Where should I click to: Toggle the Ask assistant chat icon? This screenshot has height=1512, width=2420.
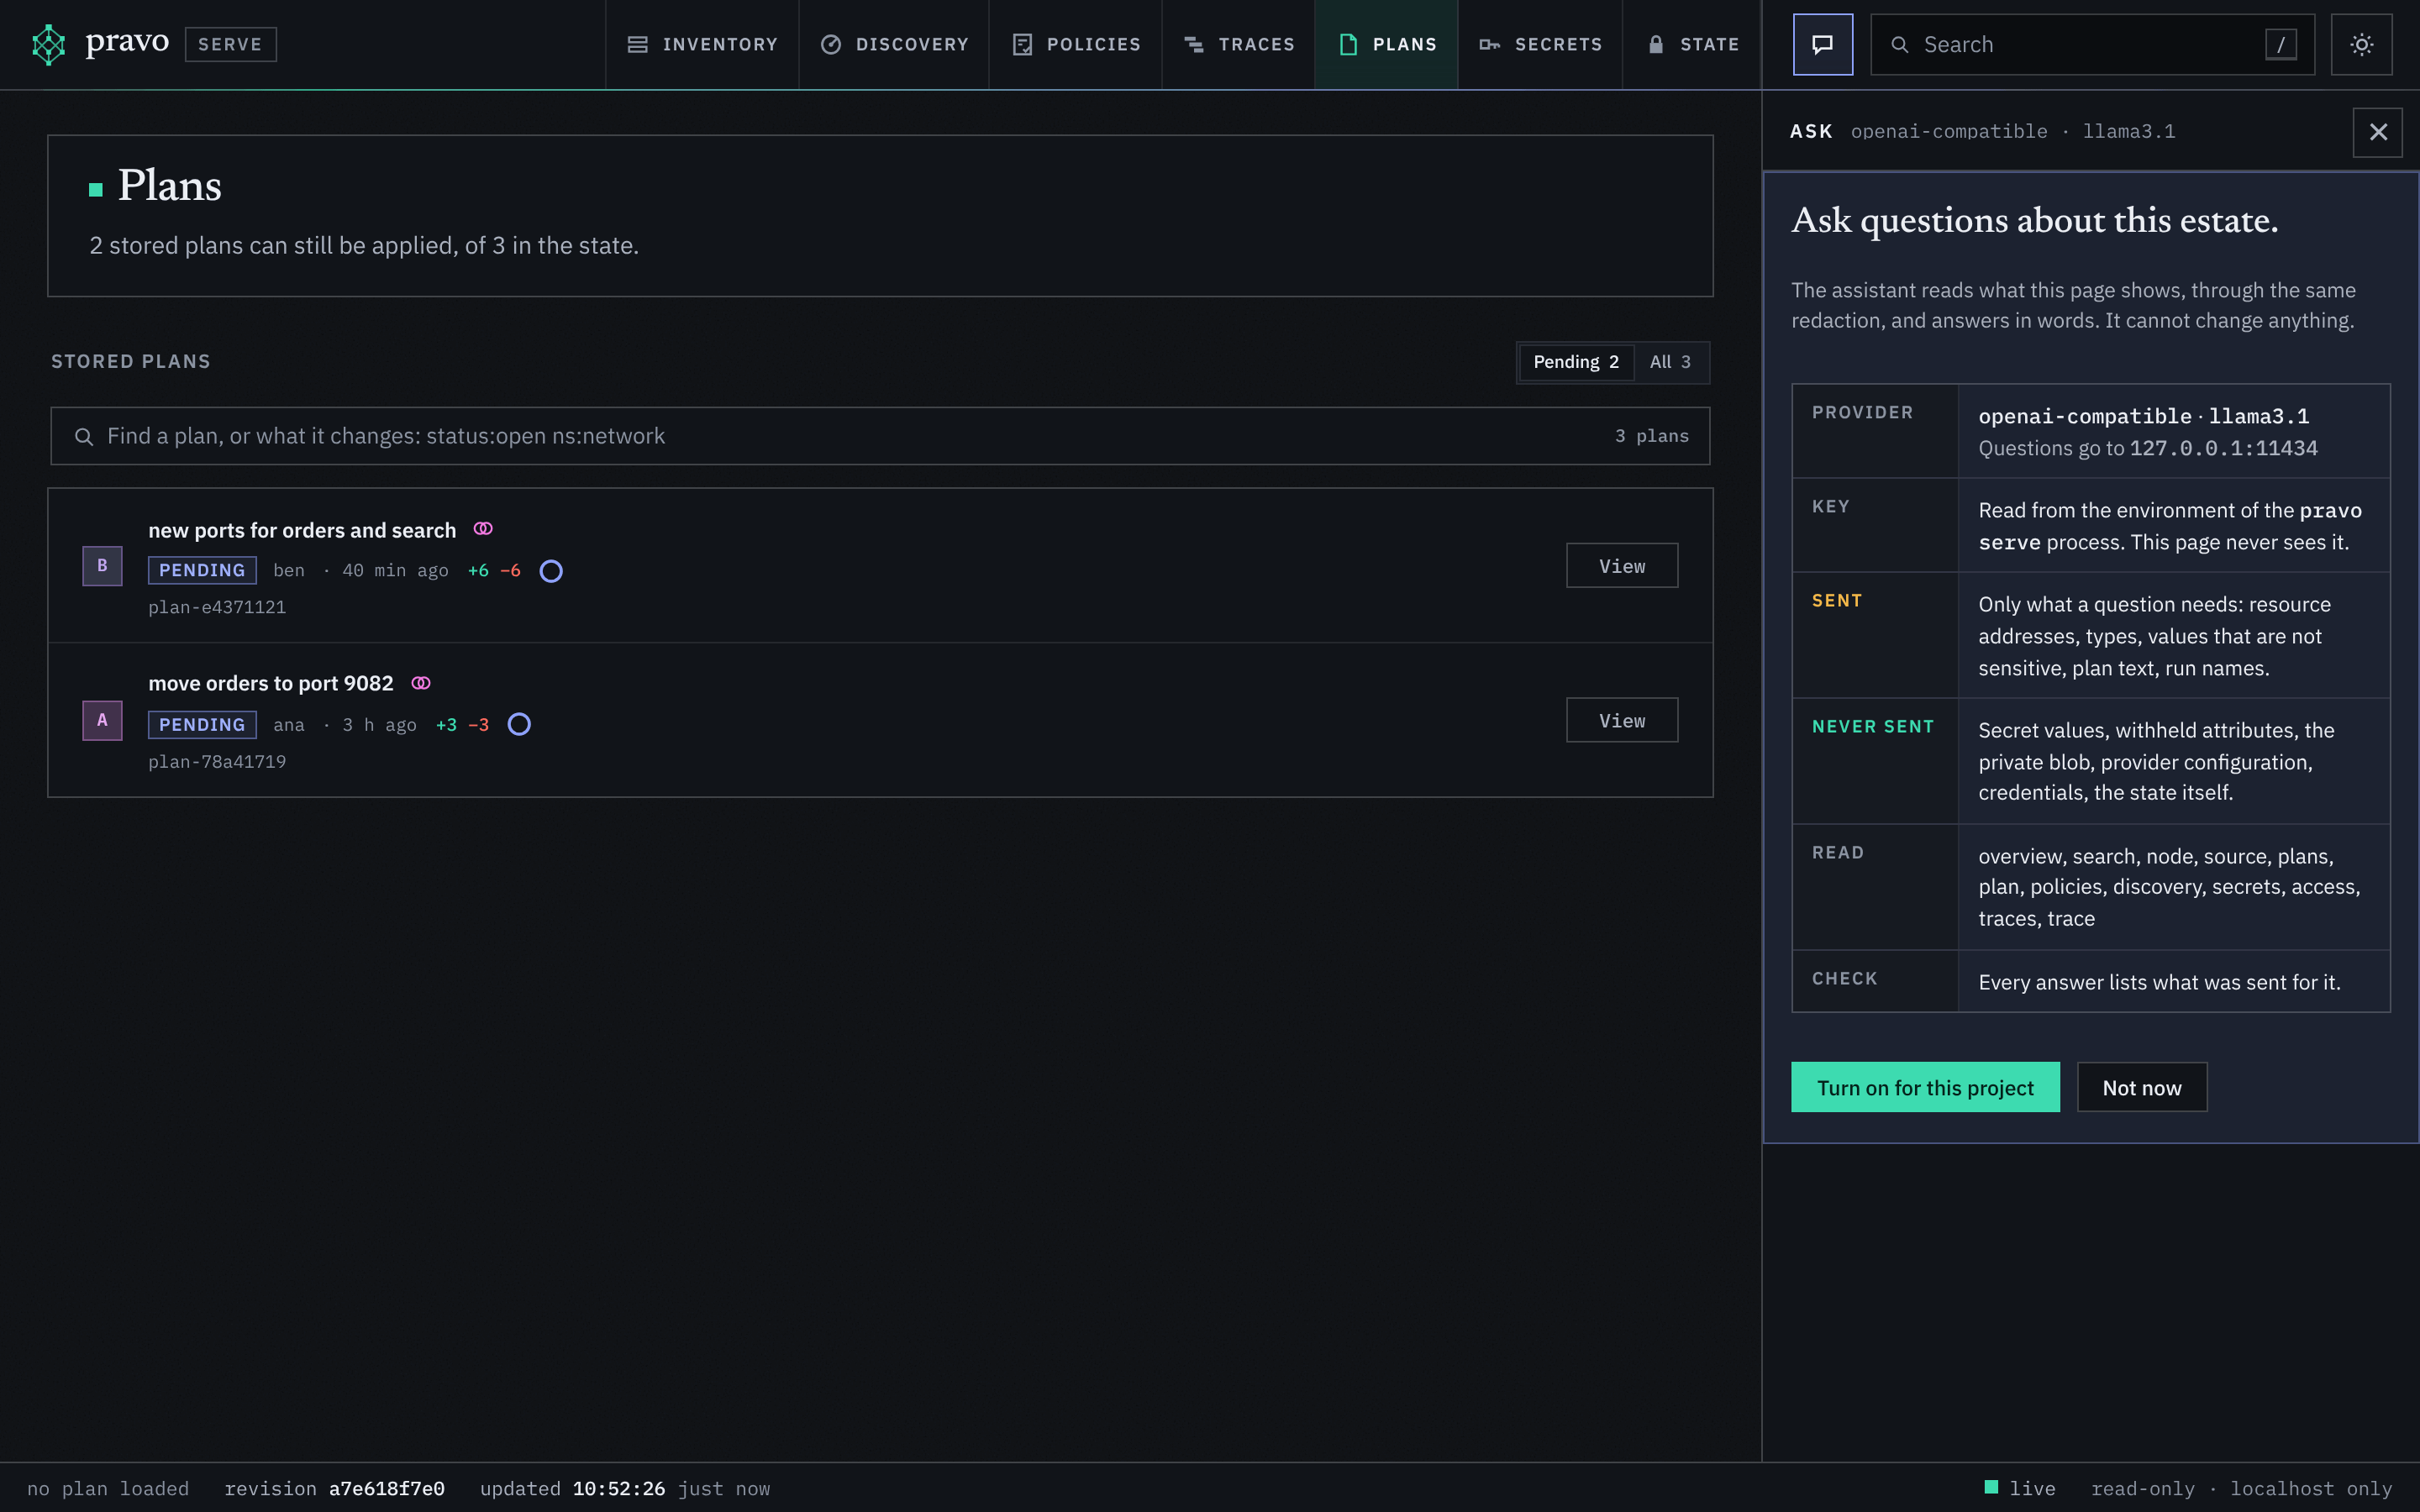coord(1823,44)
